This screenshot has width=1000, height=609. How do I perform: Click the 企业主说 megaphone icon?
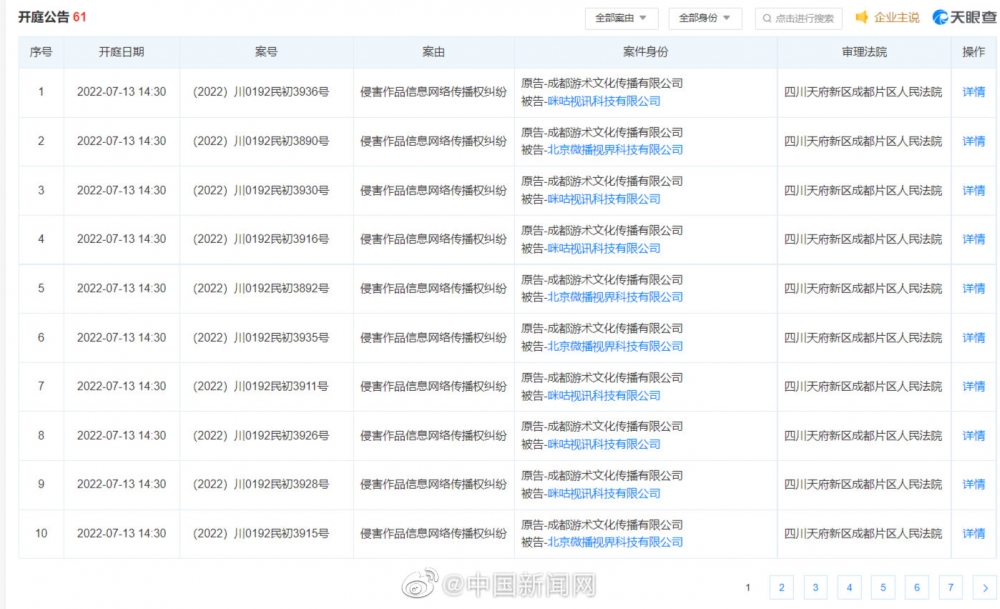(x=861, y=18)
